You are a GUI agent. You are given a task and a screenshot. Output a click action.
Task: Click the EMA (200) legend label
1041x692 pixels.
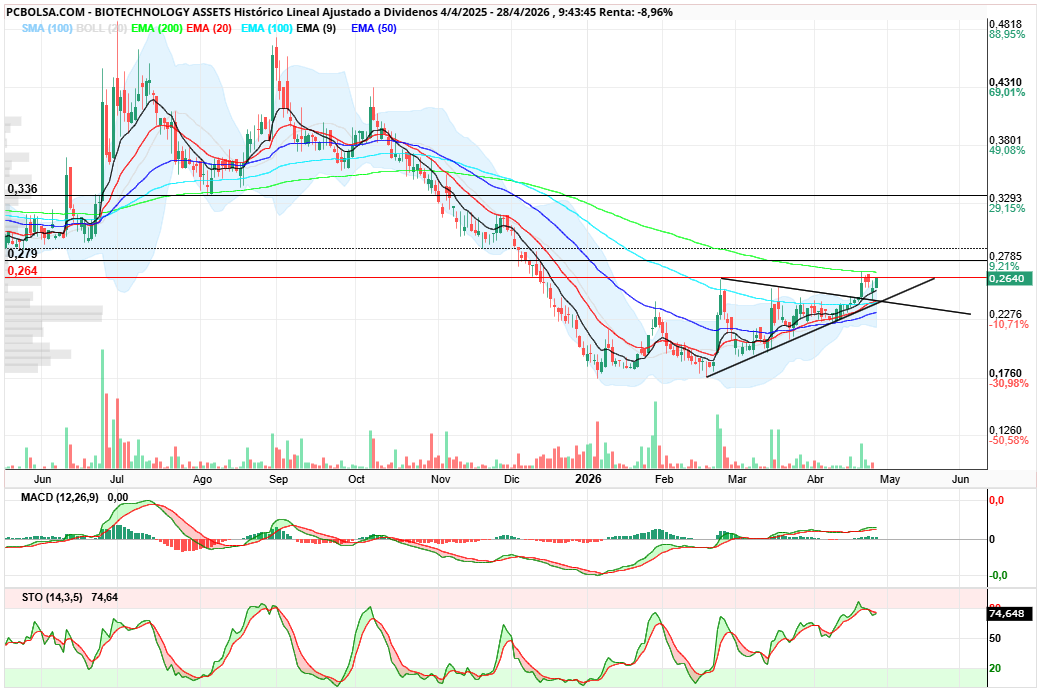coord(158,29)
